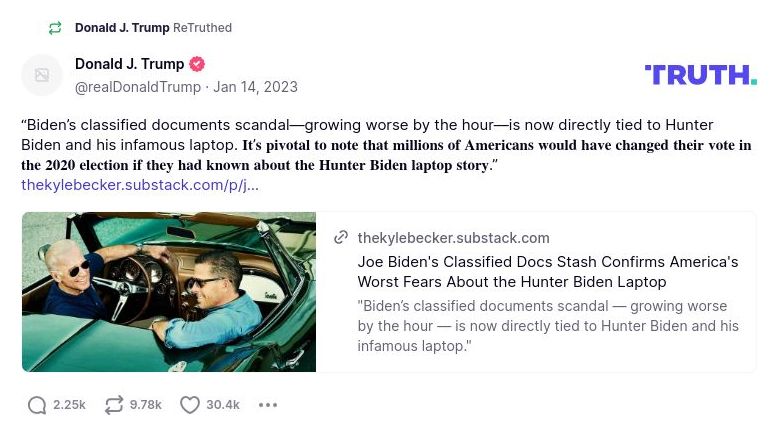The width and height of the screenshot is (778, 435).
Task: Click the red verified badge icon
Action: (x=197, y=64)
